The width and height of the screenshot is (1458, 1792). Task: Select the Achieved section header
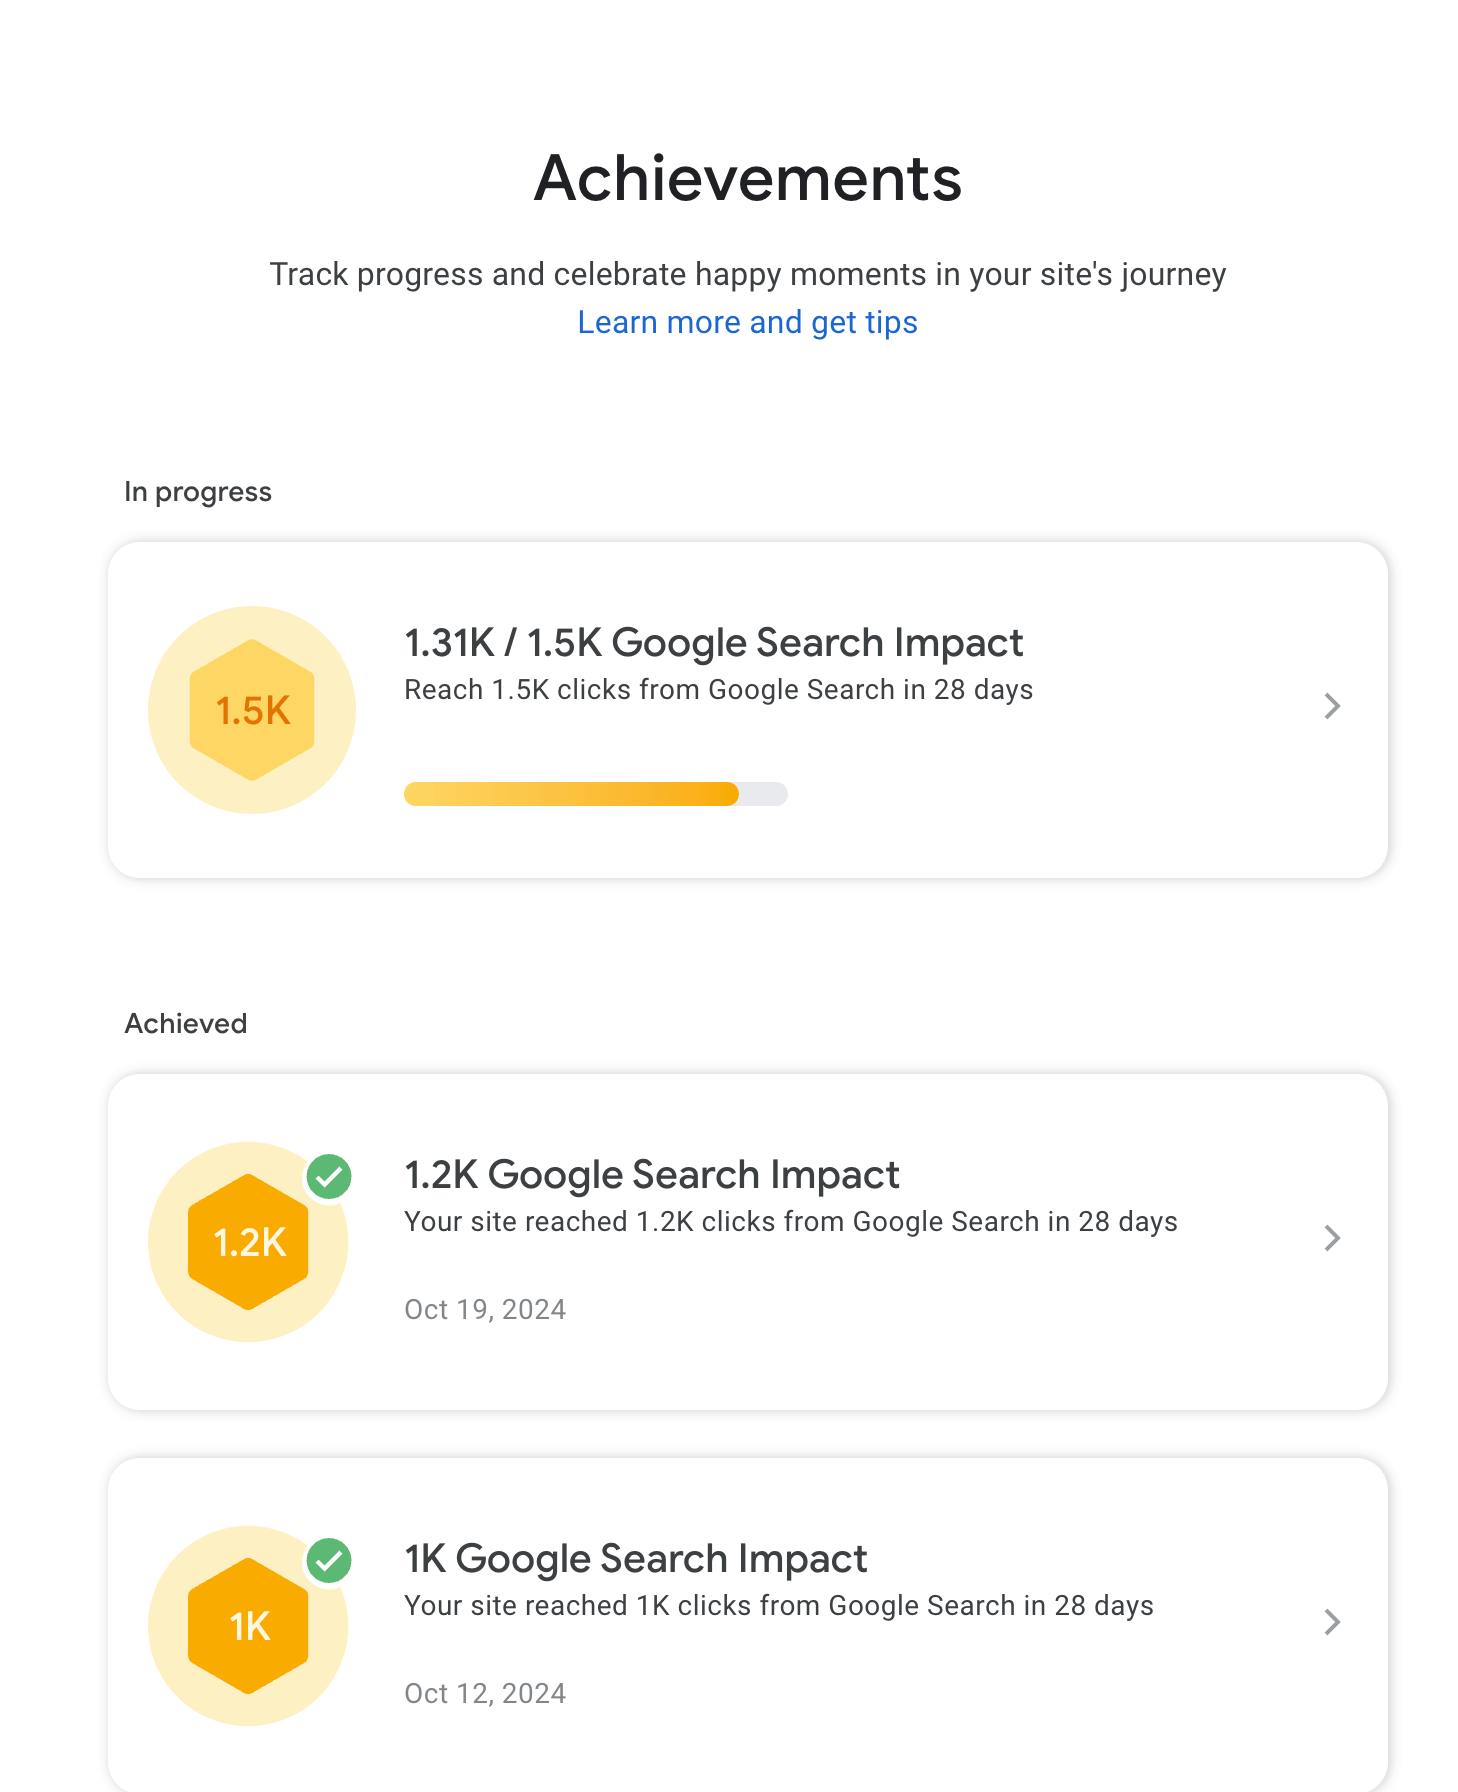point(185,1022)
